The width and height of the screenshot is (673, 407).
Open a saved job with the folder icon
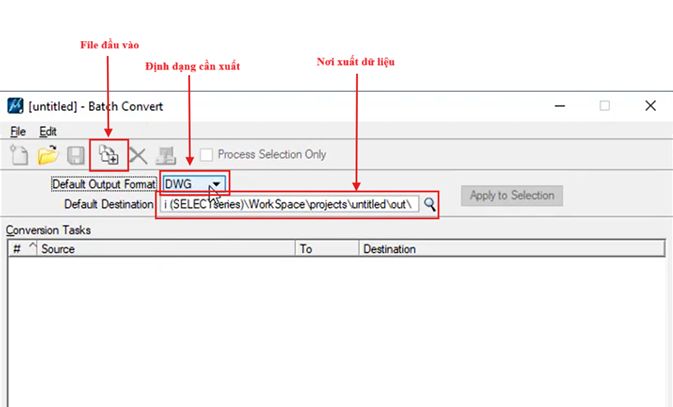click(x=47, y=155)
